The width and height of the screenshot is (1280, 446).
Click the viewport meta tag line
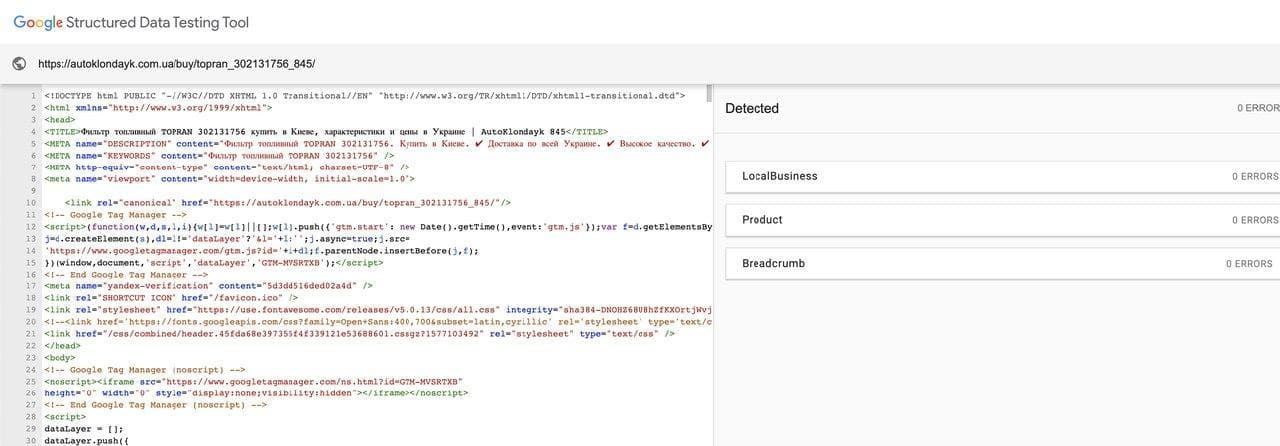click(x=229, y=179)
